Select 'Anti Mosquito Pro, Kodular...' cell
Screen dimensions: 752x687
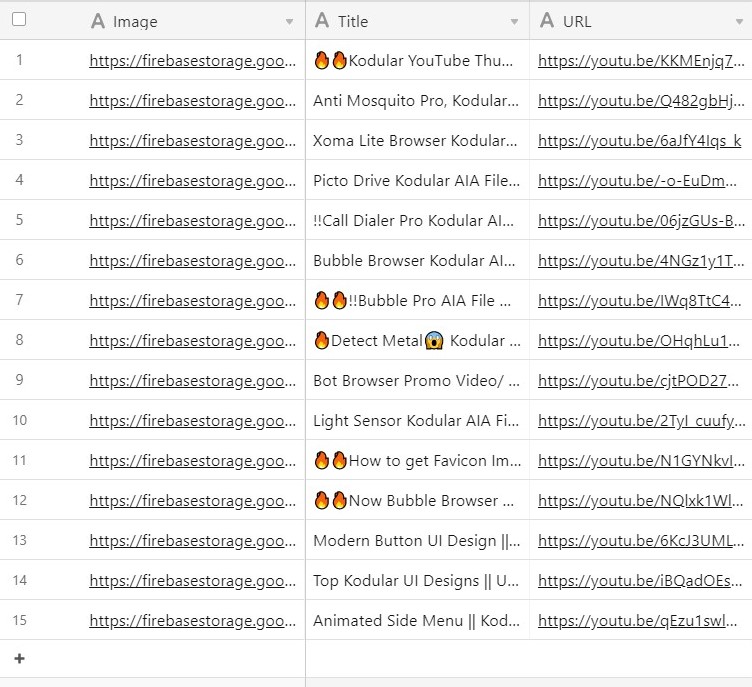coord(418,100)
